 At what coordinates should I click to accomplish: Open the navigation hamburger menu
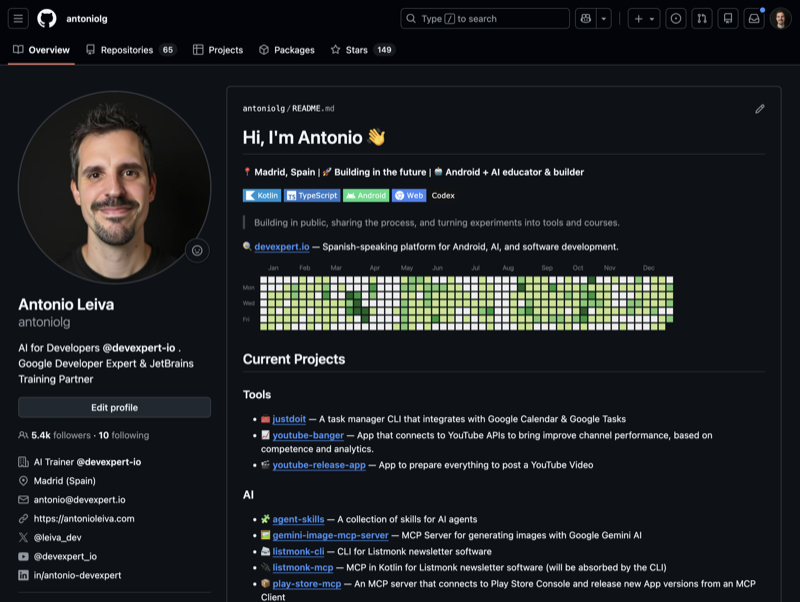pyautogui.click(x=18, y=17)
